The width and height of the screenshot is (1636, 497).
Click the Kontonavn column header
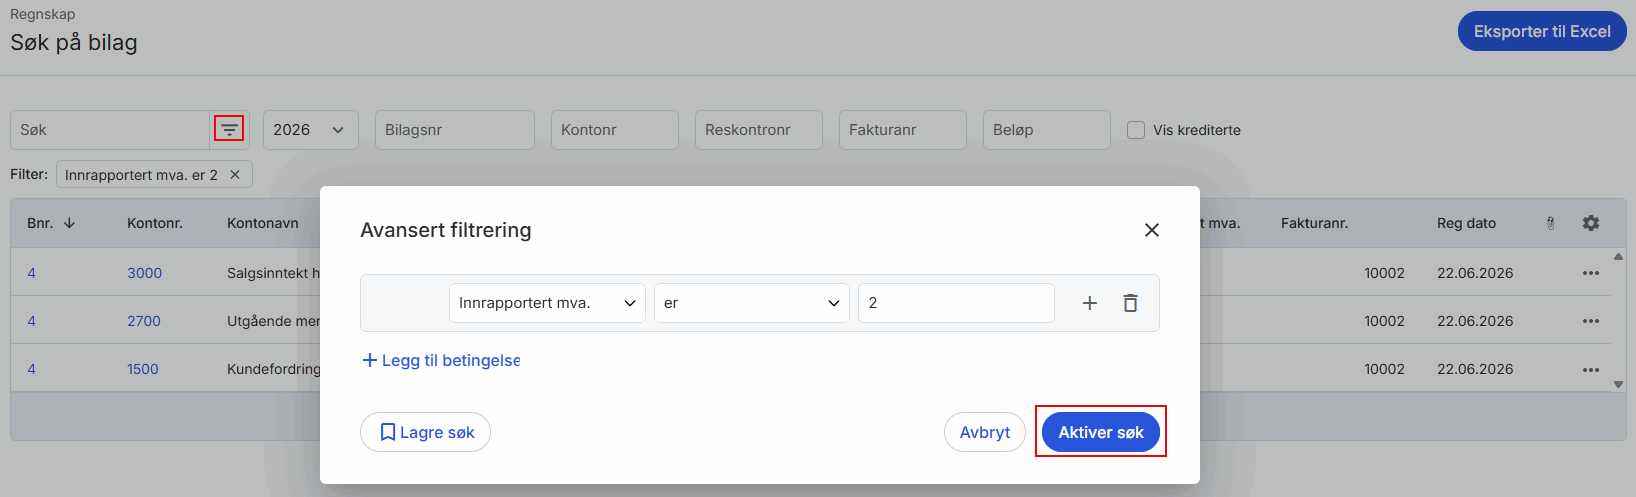tap(263, 223)
